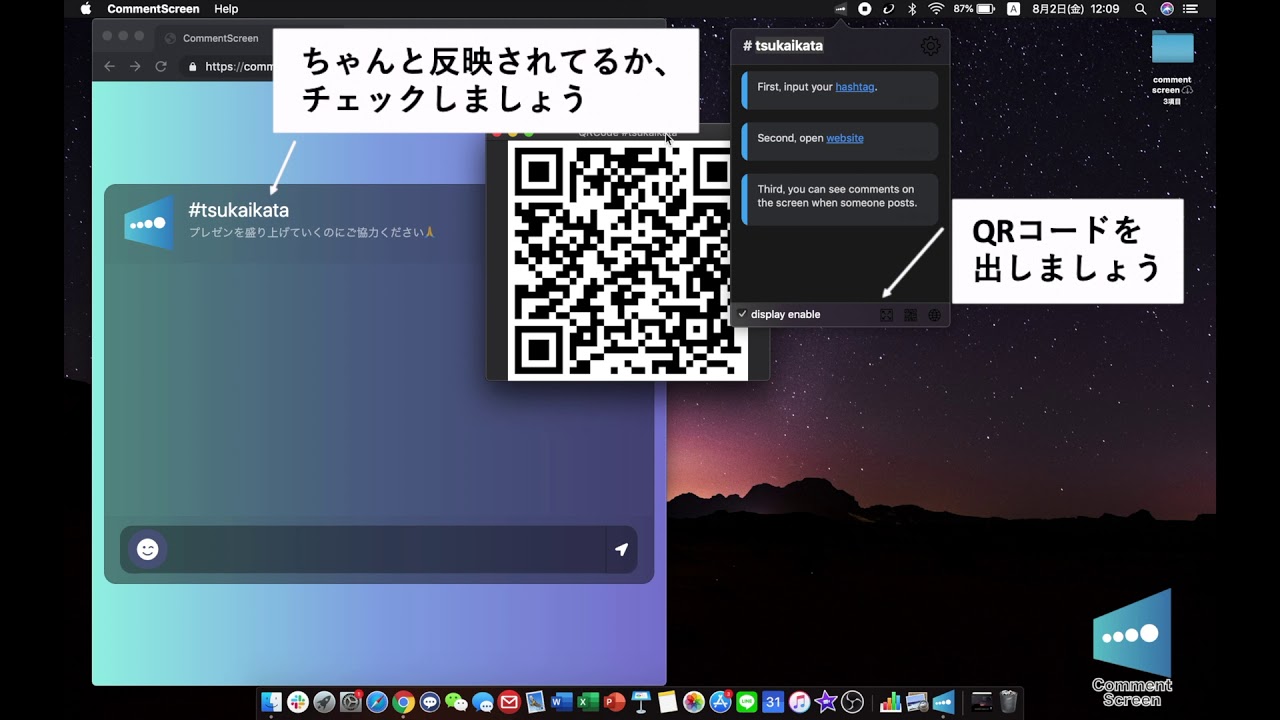Open App Store from the Dock
This screenshot has width=1280, height=720.
720,702
